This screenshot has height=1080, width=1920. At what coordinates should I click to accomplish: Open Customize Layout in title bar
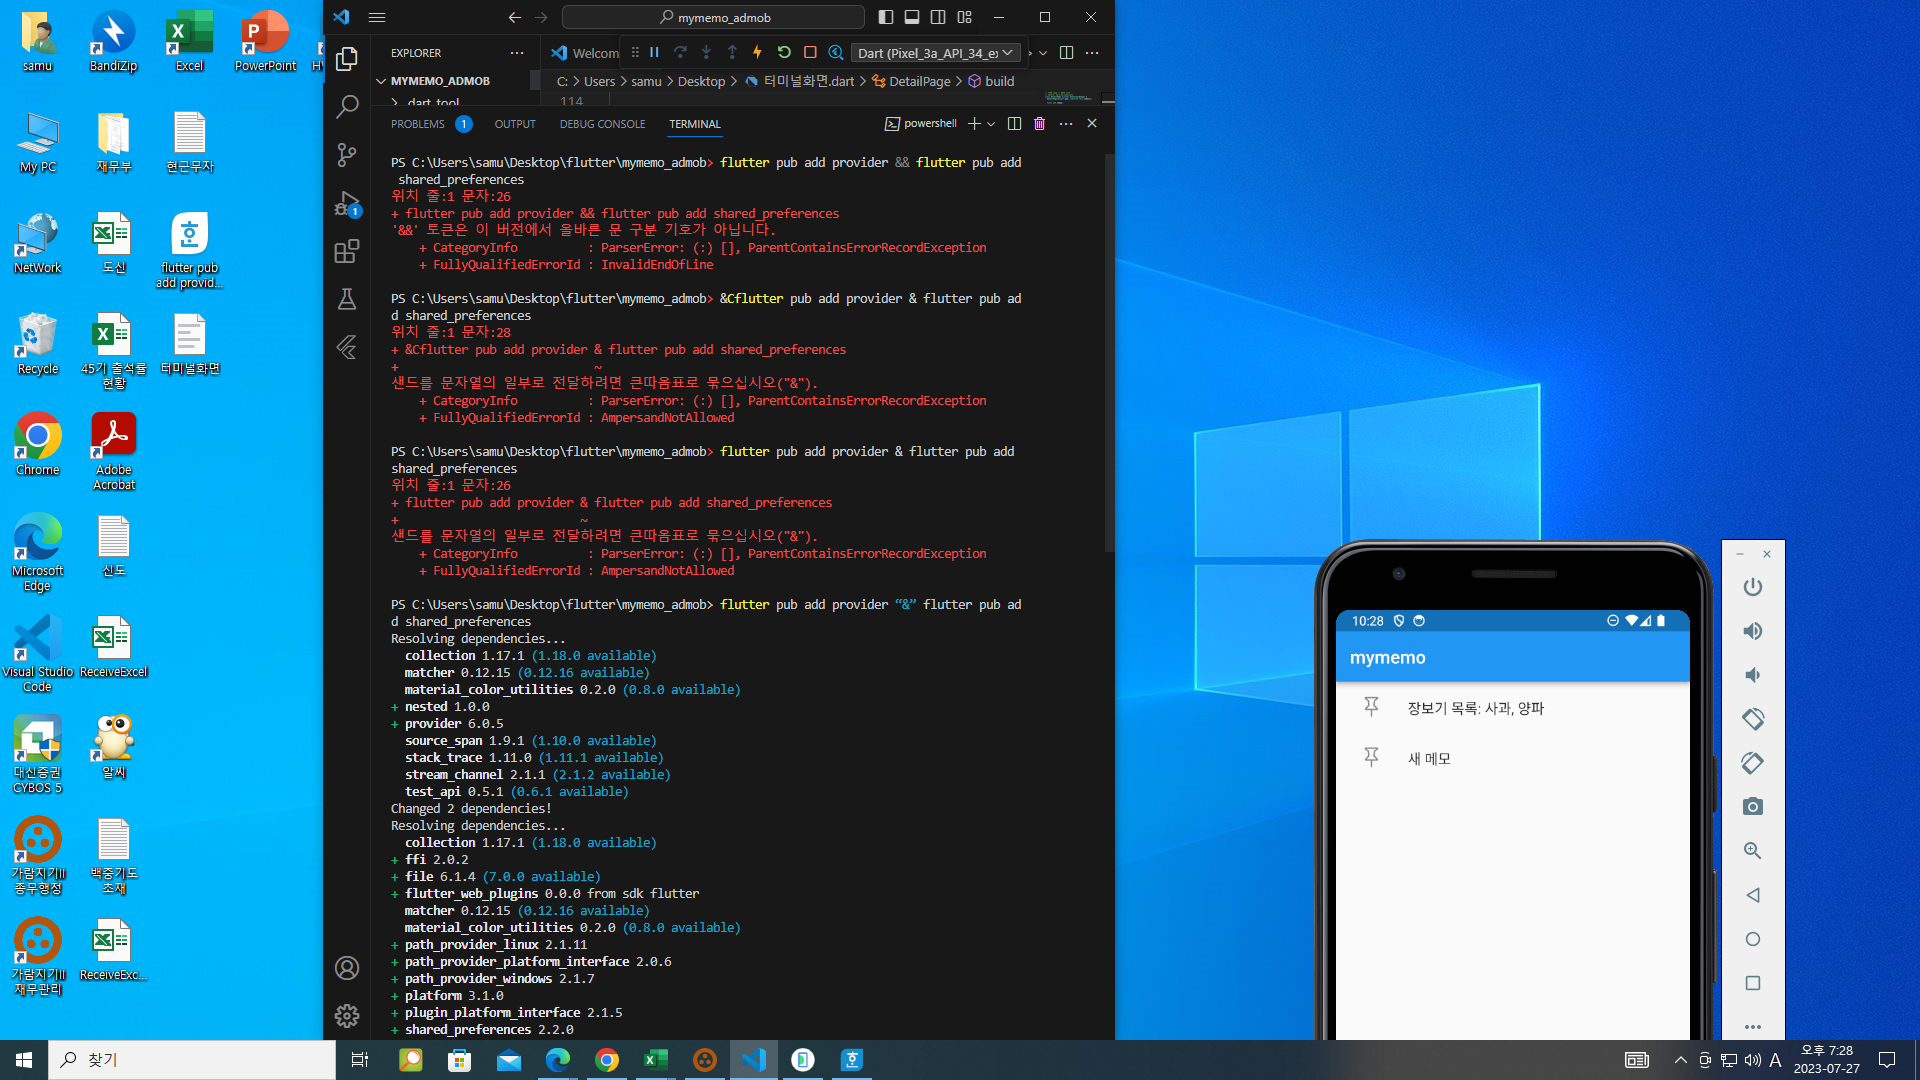965,17
